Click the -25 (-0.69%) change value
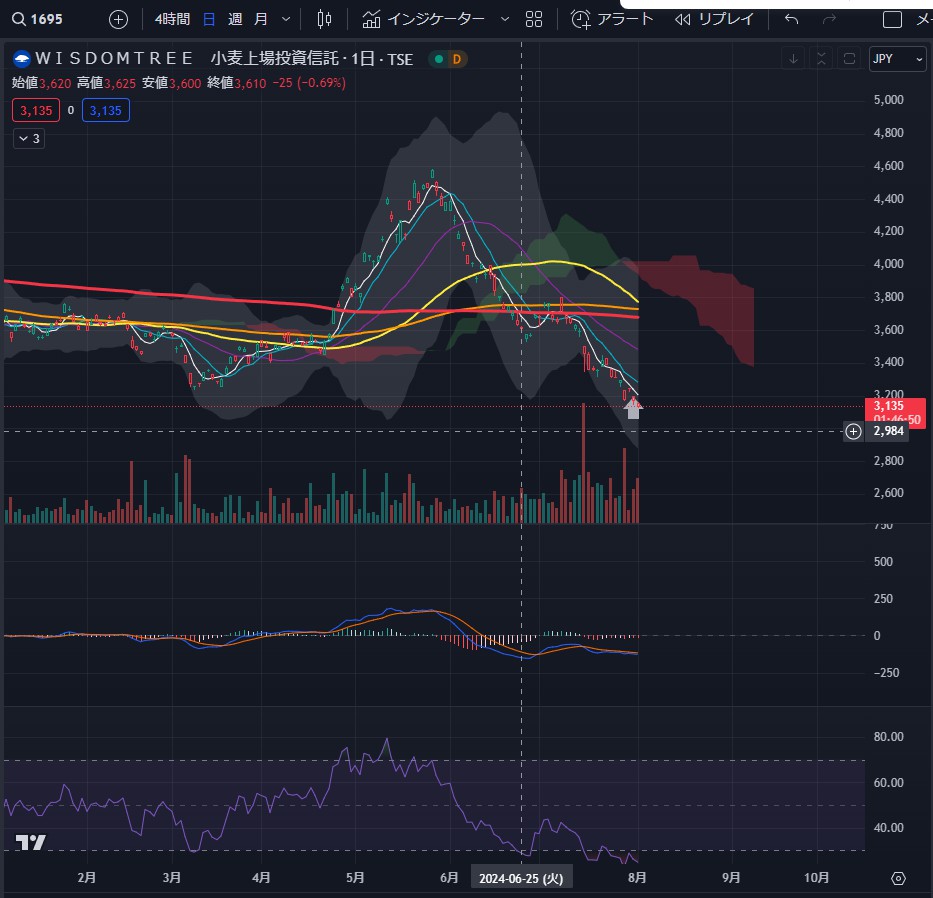This screenshot has width=933, height=898. coord(309,83)
